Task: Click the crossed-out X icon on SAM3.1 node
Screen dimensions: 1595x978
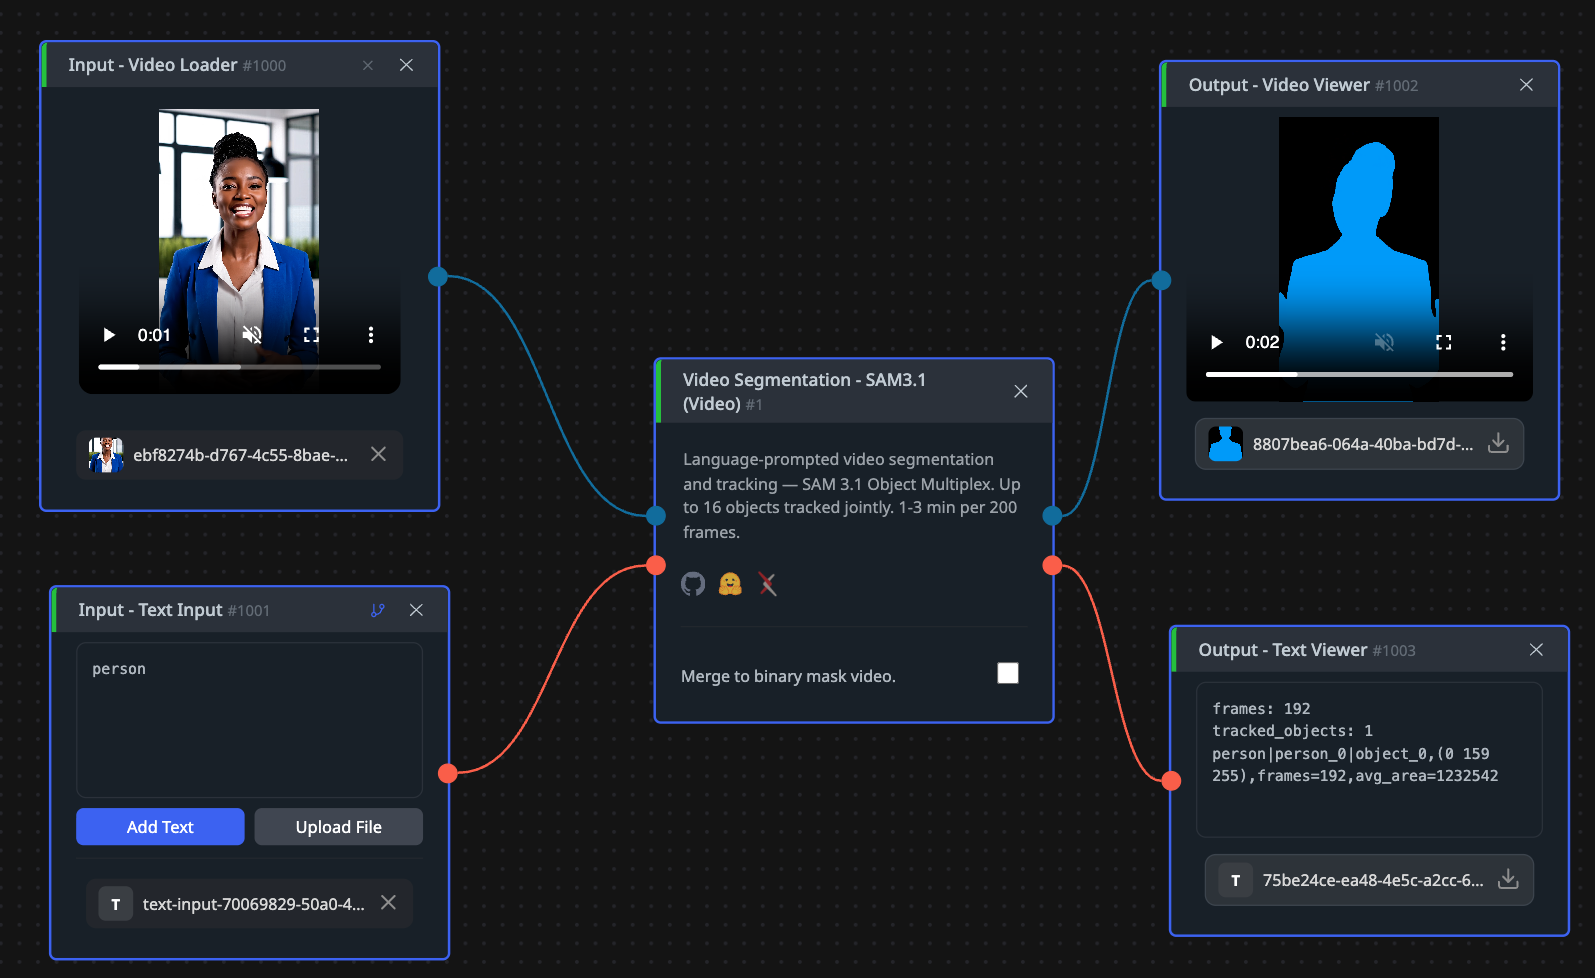Action: 768,584
